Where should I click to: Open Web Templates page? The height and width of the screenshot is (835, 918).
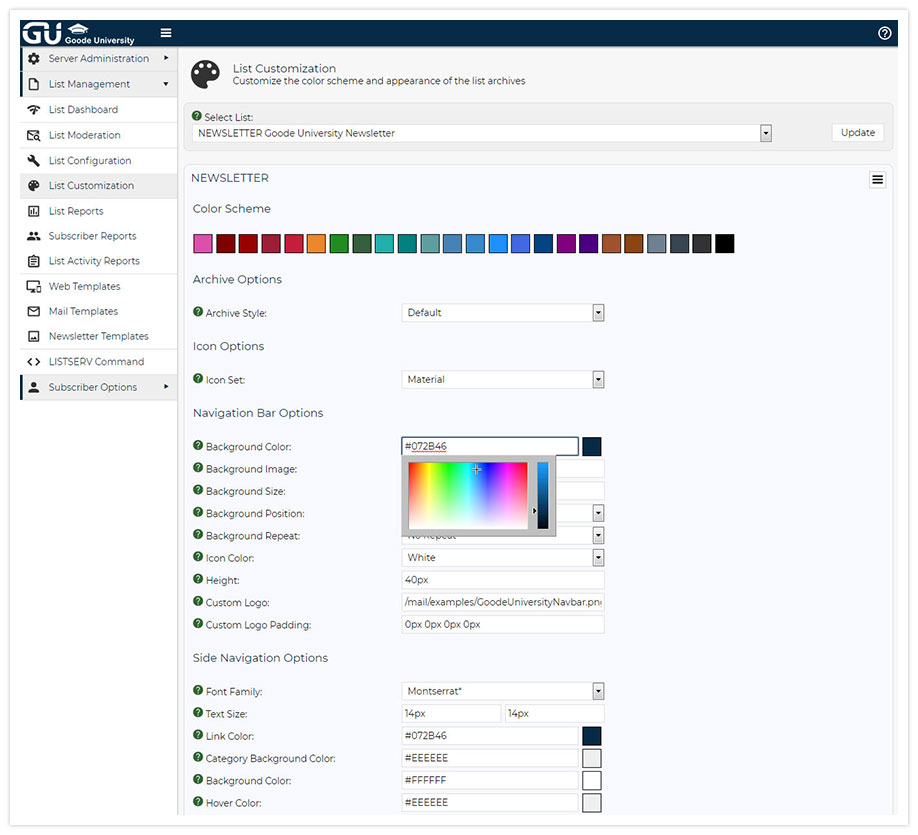click(84, 286)
